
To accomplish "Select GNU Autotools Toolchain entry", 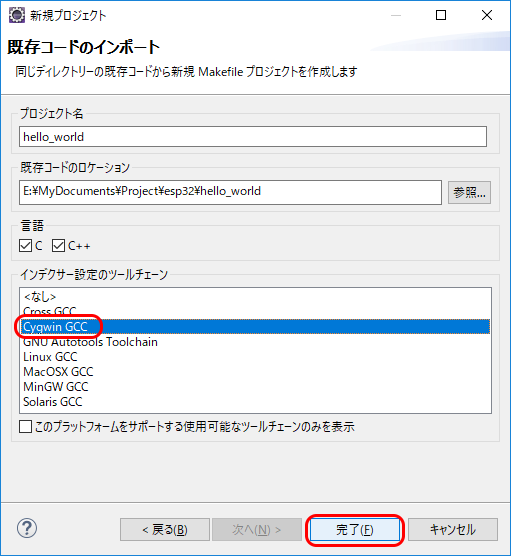I will tap(255, 342).
